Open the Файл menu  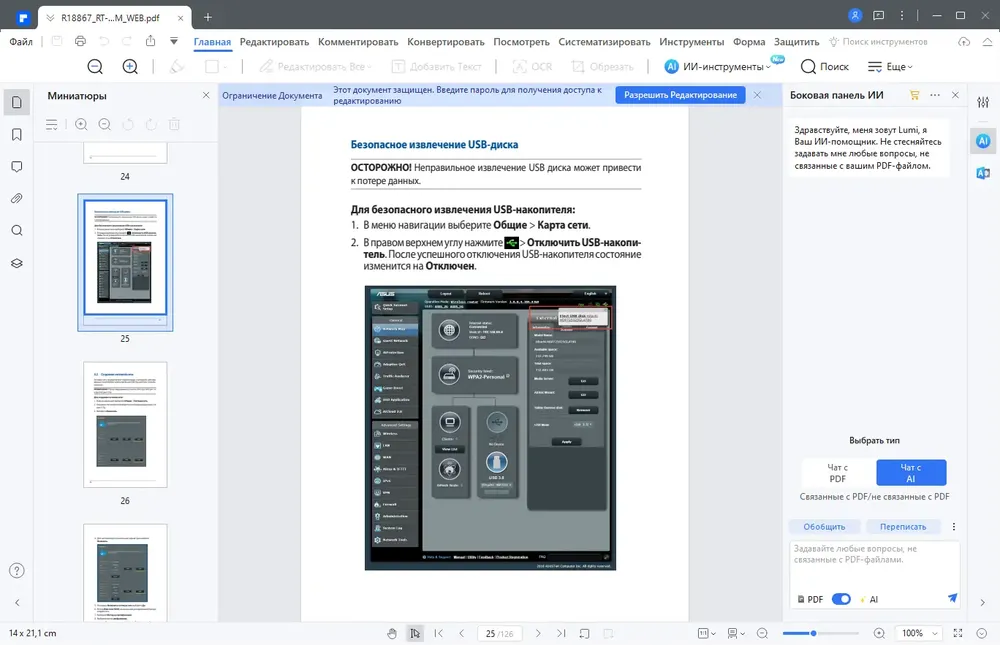(21, 42)
